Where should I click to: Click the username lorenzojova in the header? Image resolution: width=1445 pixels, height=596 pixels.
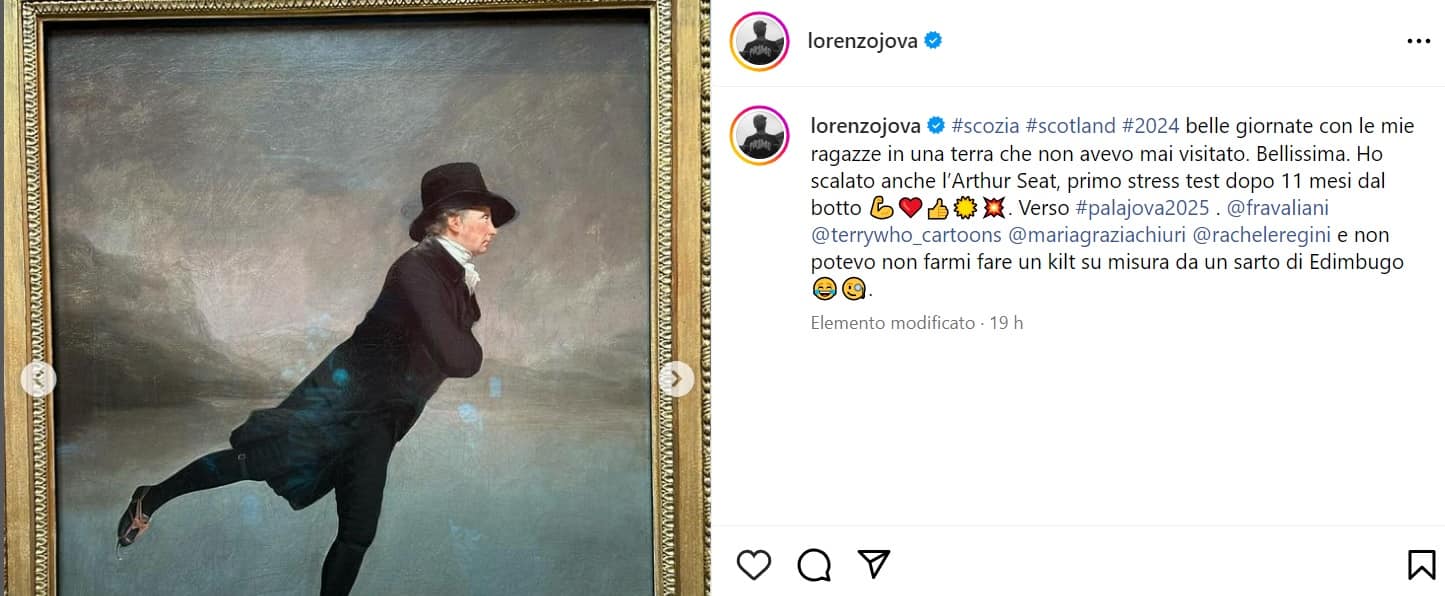point(865,40)
